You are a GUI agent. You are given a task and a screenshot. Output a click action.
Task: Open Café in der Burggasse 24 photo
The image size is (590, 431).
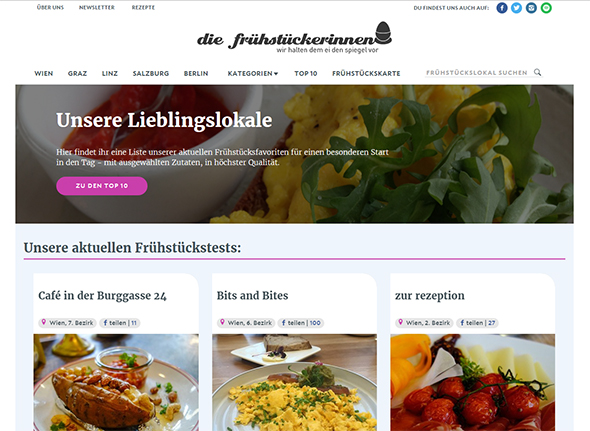pyautogui.click(x=116, y=382)
